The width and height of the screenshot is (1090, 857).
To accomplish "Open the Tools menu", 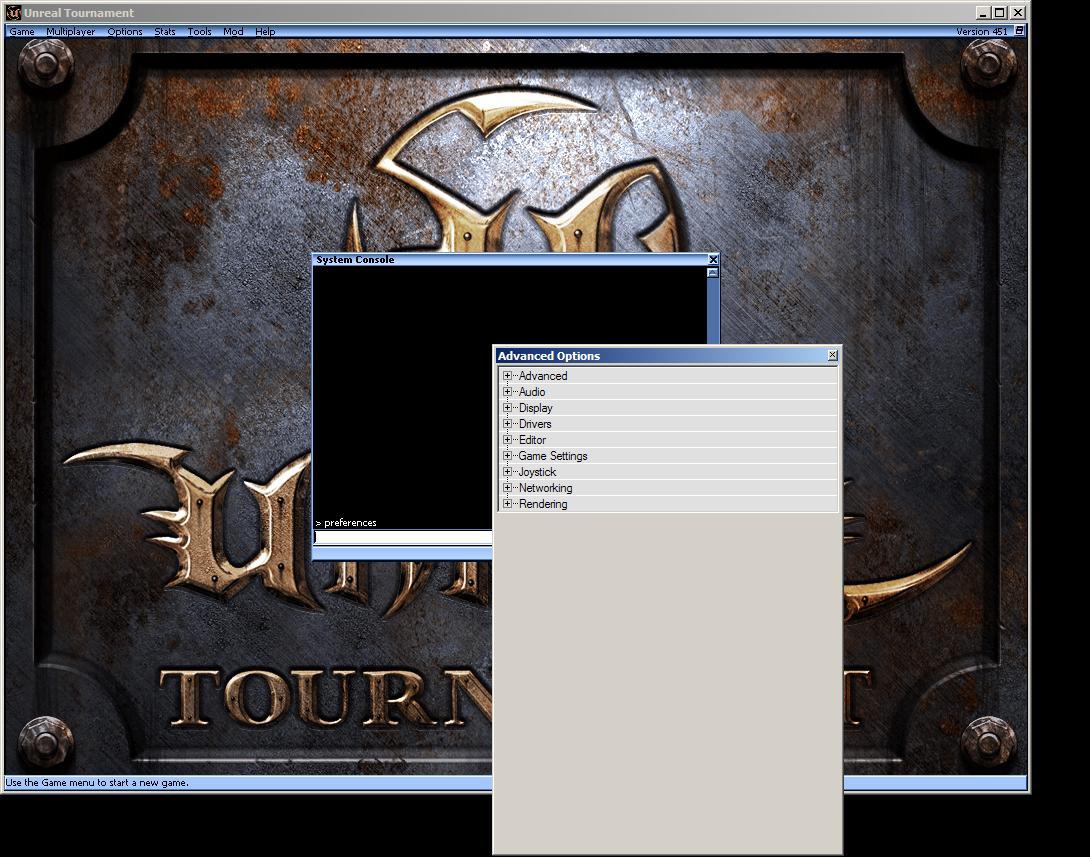I will [x=200, y=31].
